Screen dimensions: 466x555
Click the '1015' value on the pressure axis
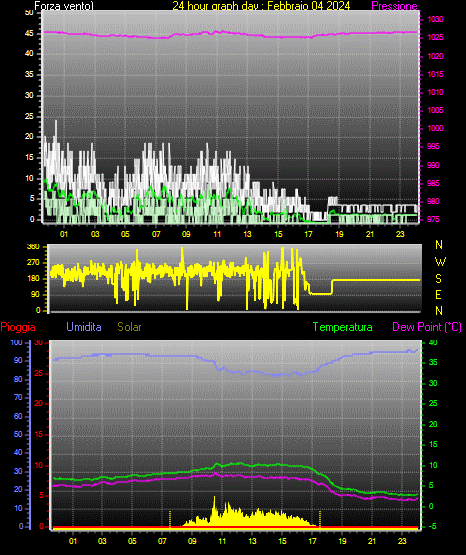click(x=435, y=74)
